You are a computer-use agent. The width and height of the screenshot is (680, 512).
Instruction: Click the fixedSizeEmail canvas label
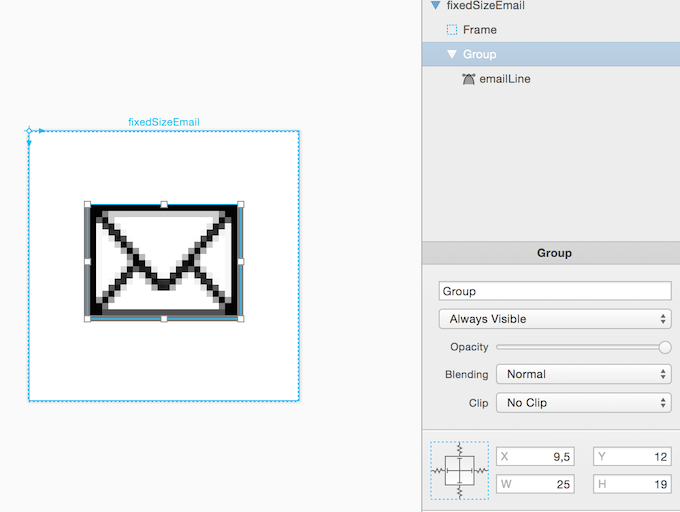pos(164,122)
